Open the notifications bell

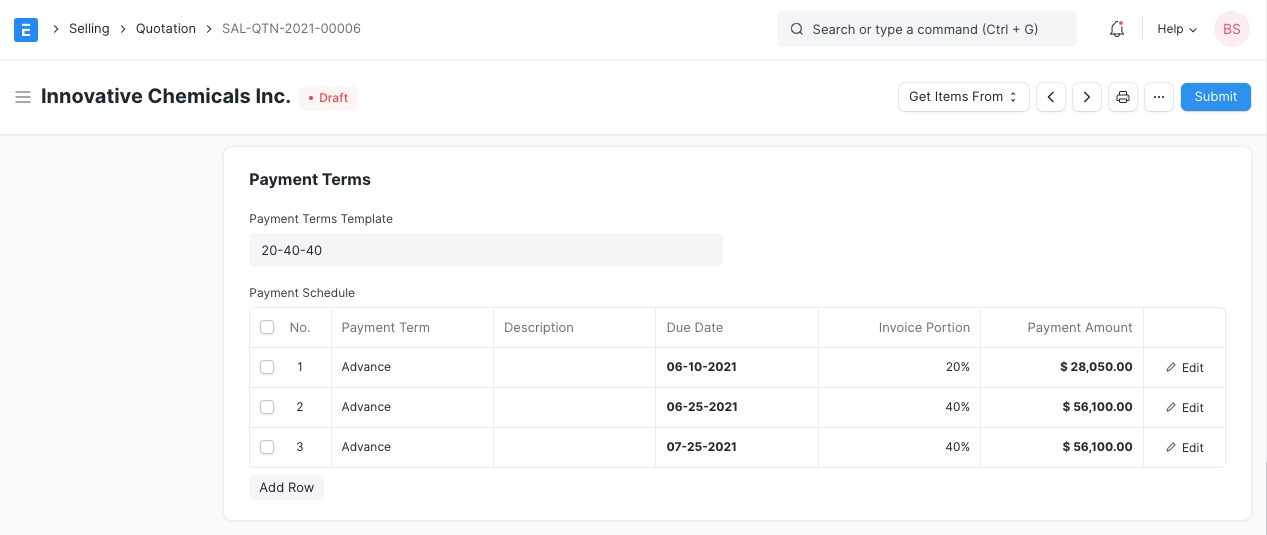click(1117, 29)
